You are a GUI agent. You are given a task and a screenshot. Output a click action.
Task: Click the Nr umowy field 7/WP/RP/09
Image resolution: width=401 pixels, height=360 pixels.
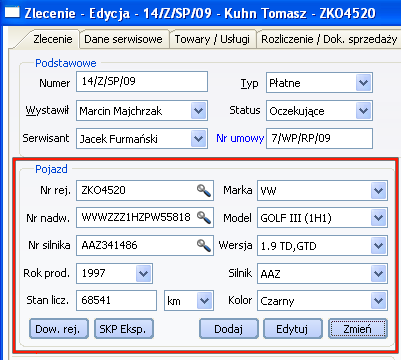tap(319, 138)
